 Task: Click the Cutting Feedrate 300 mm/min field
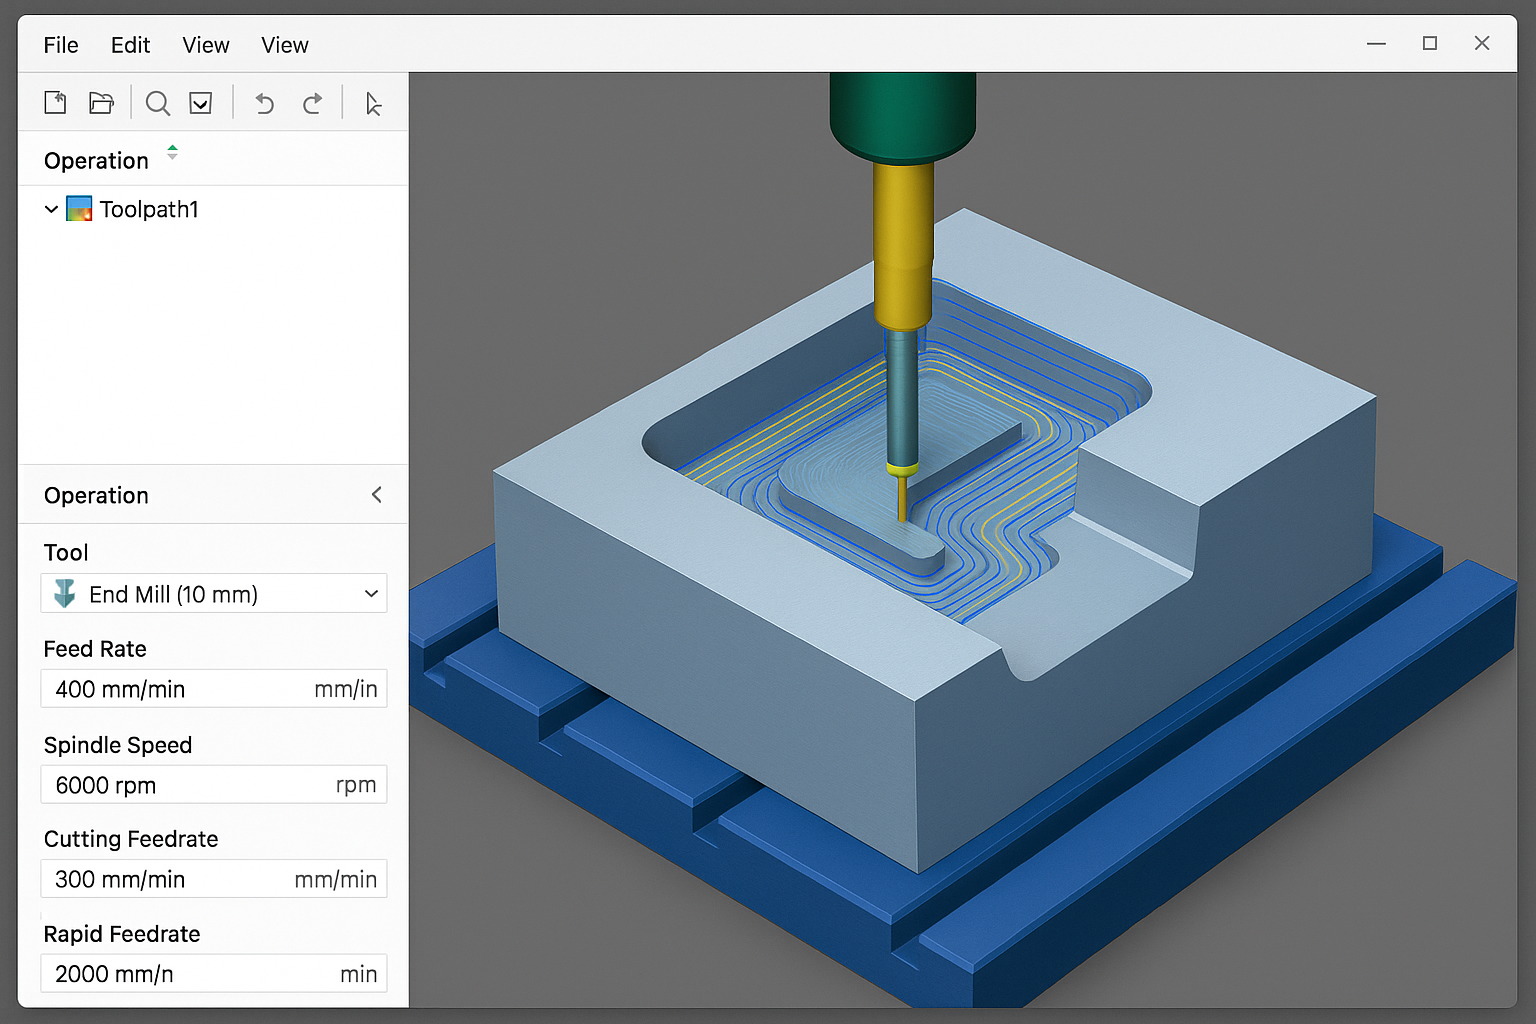[x=214, y=879]
